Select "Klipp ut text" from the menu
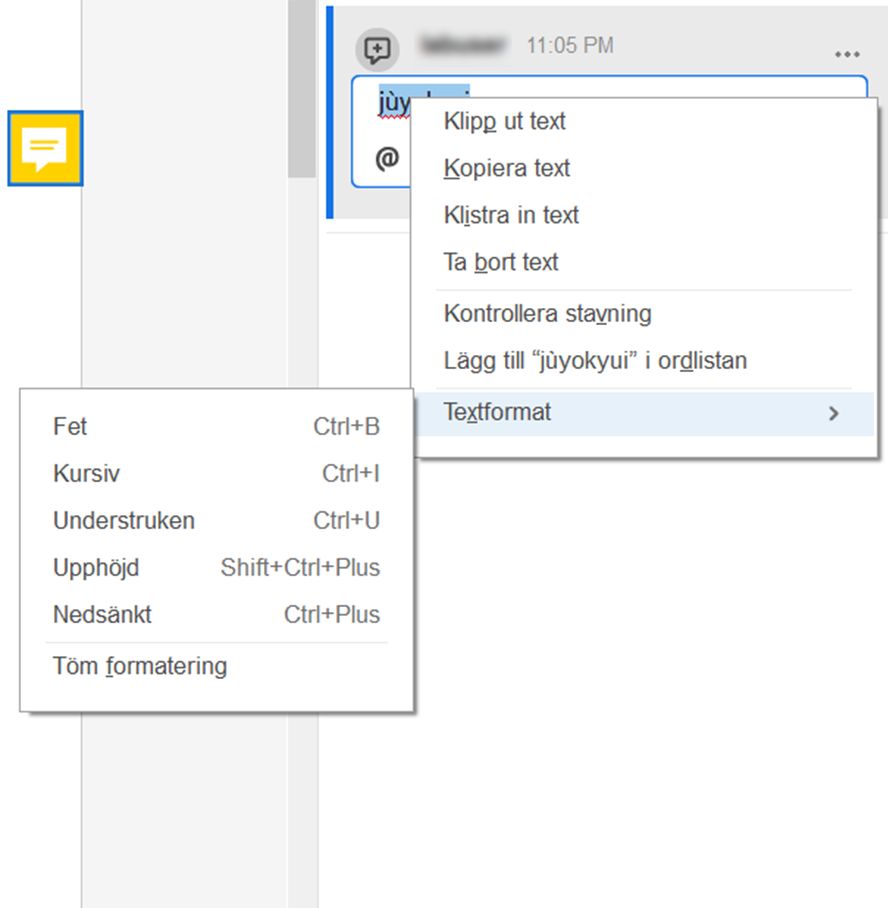The image size is (888, 908). coord(505,121)
